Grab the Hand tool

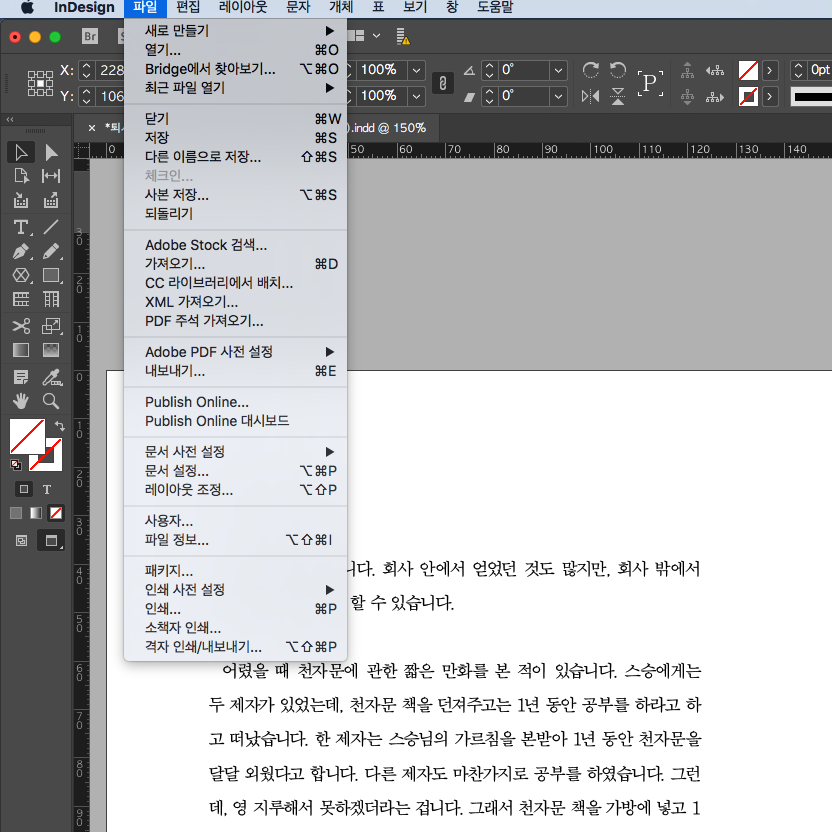pyautogui.click(x=21, y=401)
